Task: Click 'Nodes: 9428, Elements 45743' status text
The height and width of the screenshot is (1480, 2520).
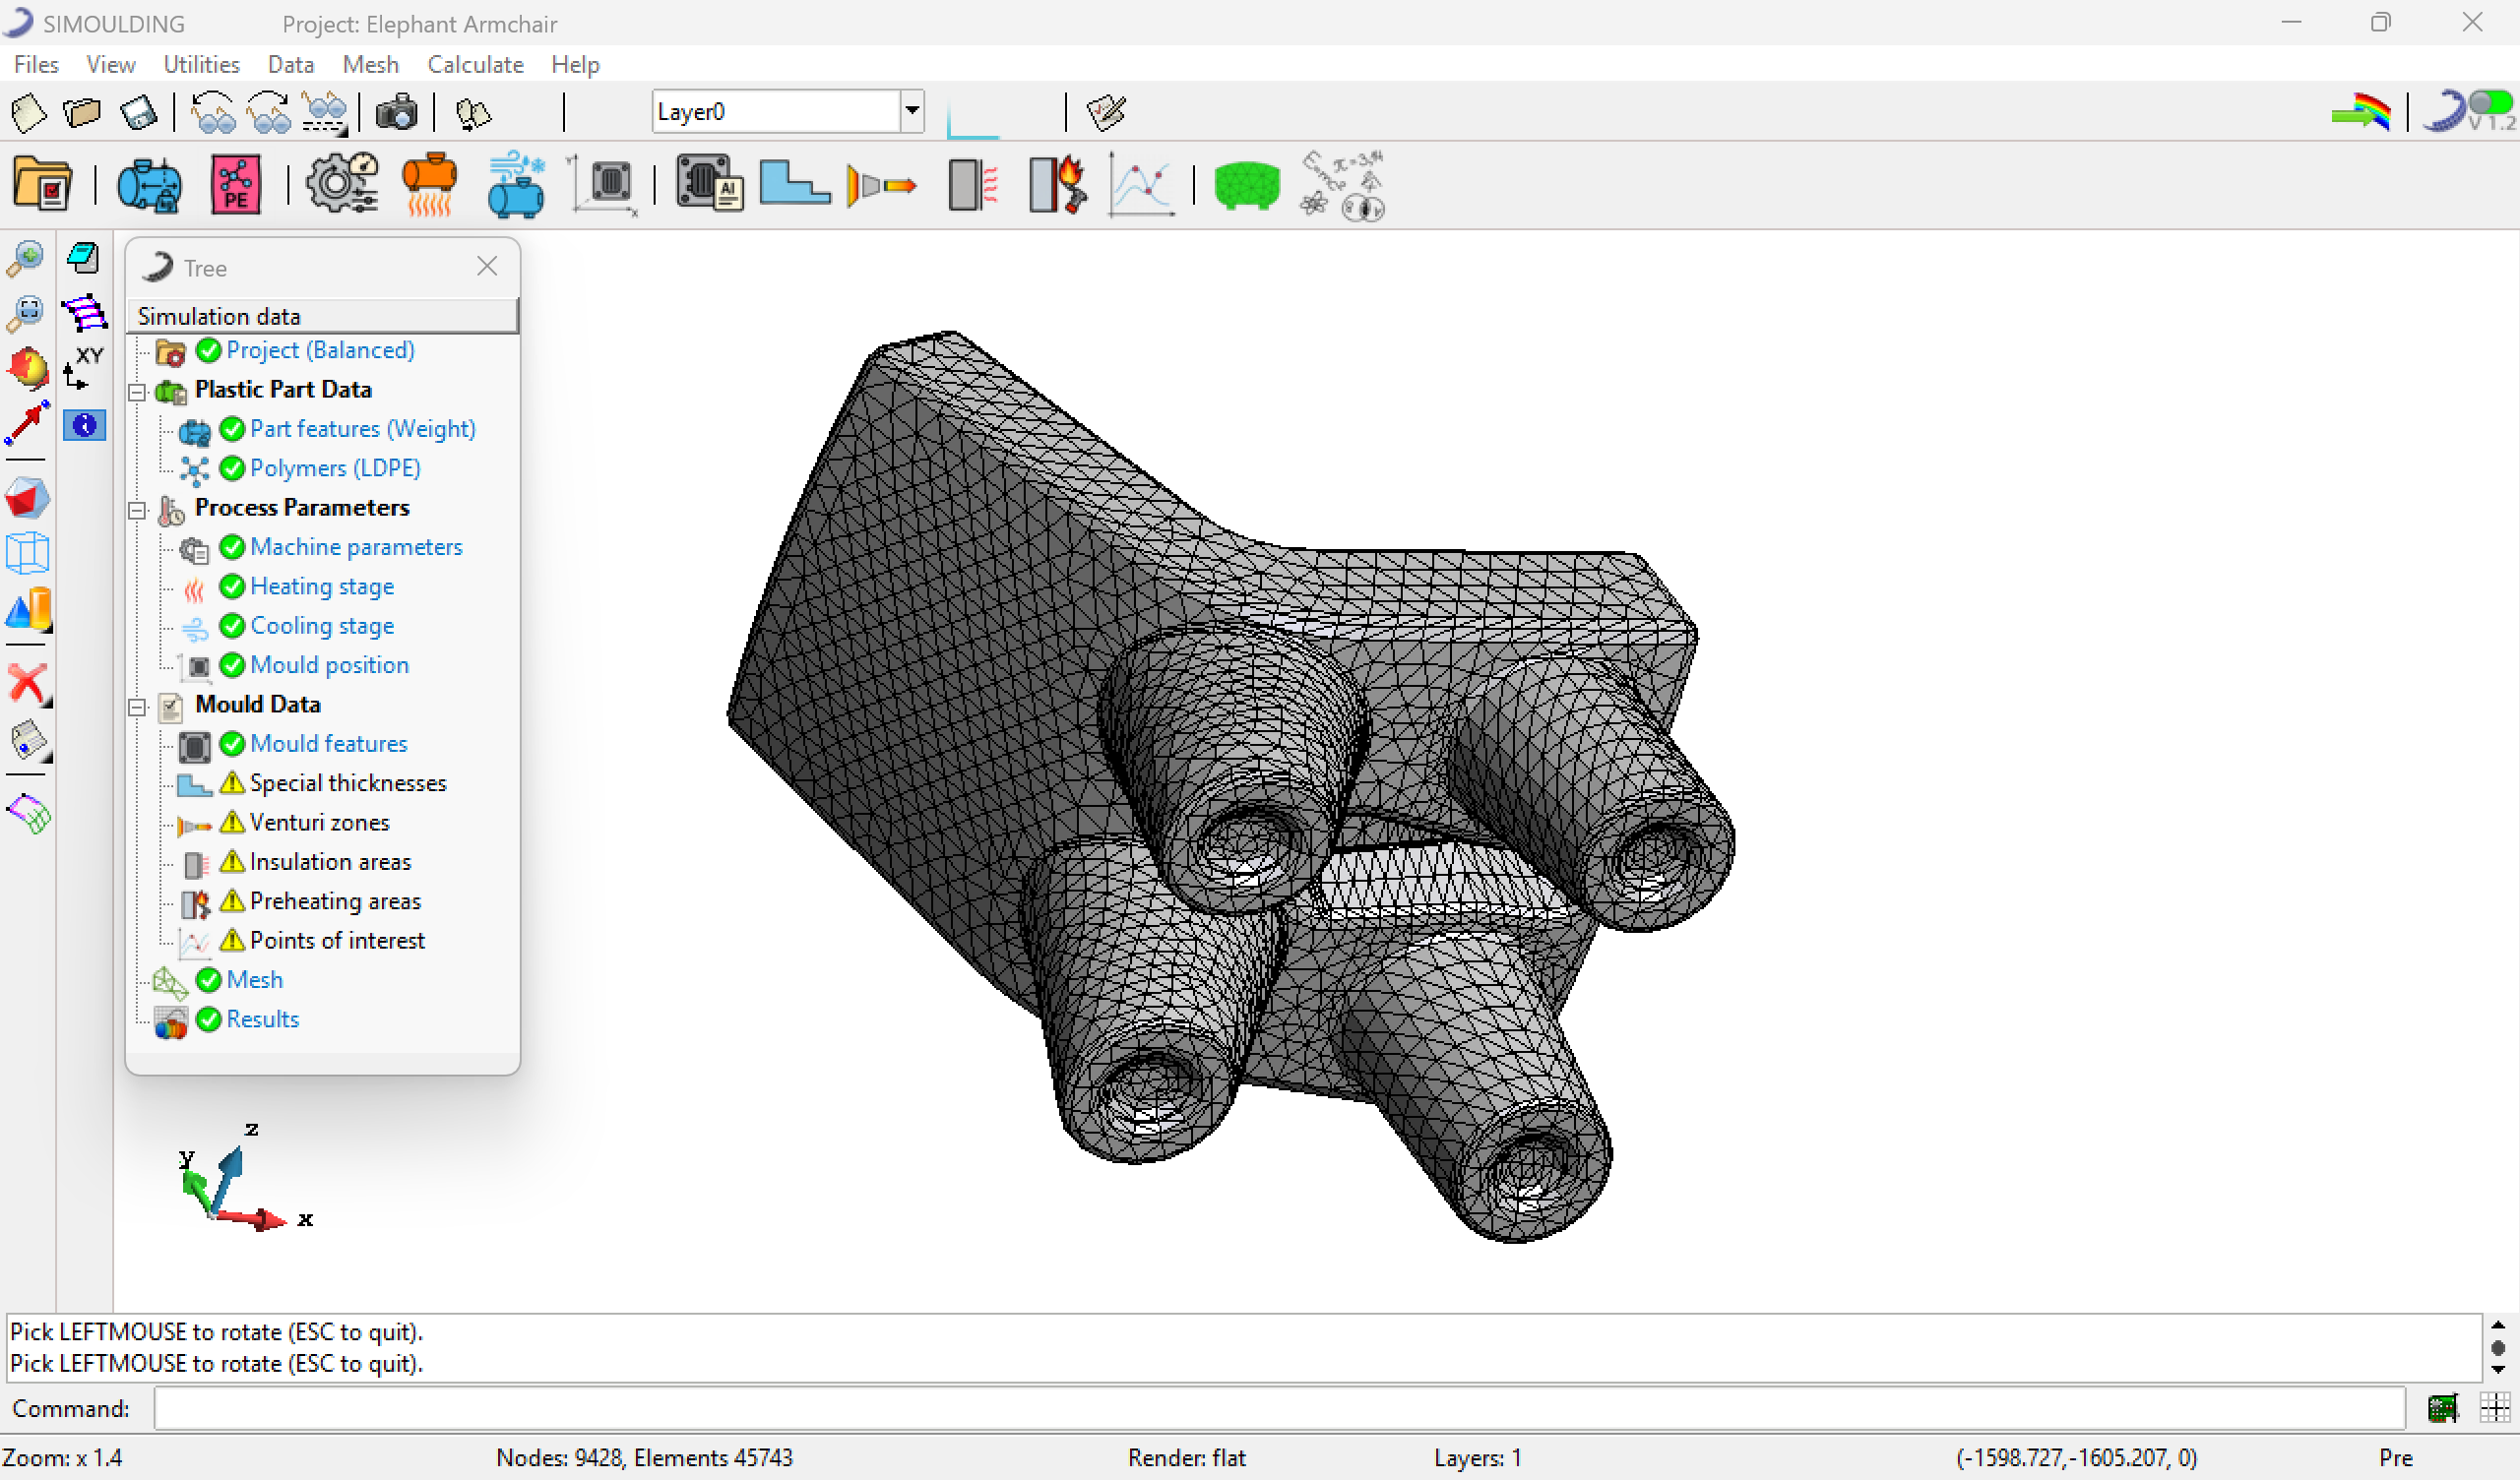Action: (644, 1458)
